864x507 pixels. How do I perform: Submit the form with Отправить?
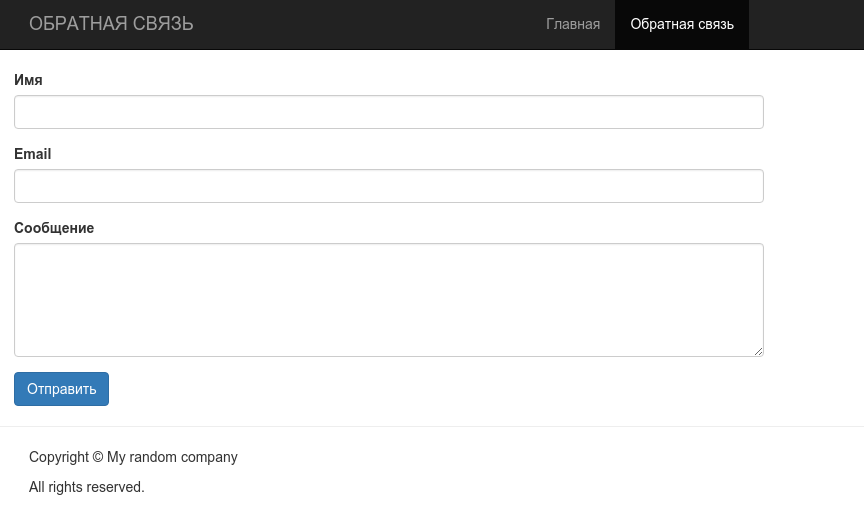coord(61,389)
